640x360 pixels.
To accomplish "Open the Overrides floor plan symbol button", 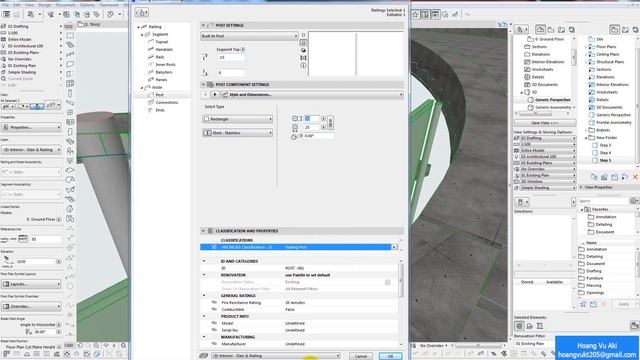I will 31,306.
